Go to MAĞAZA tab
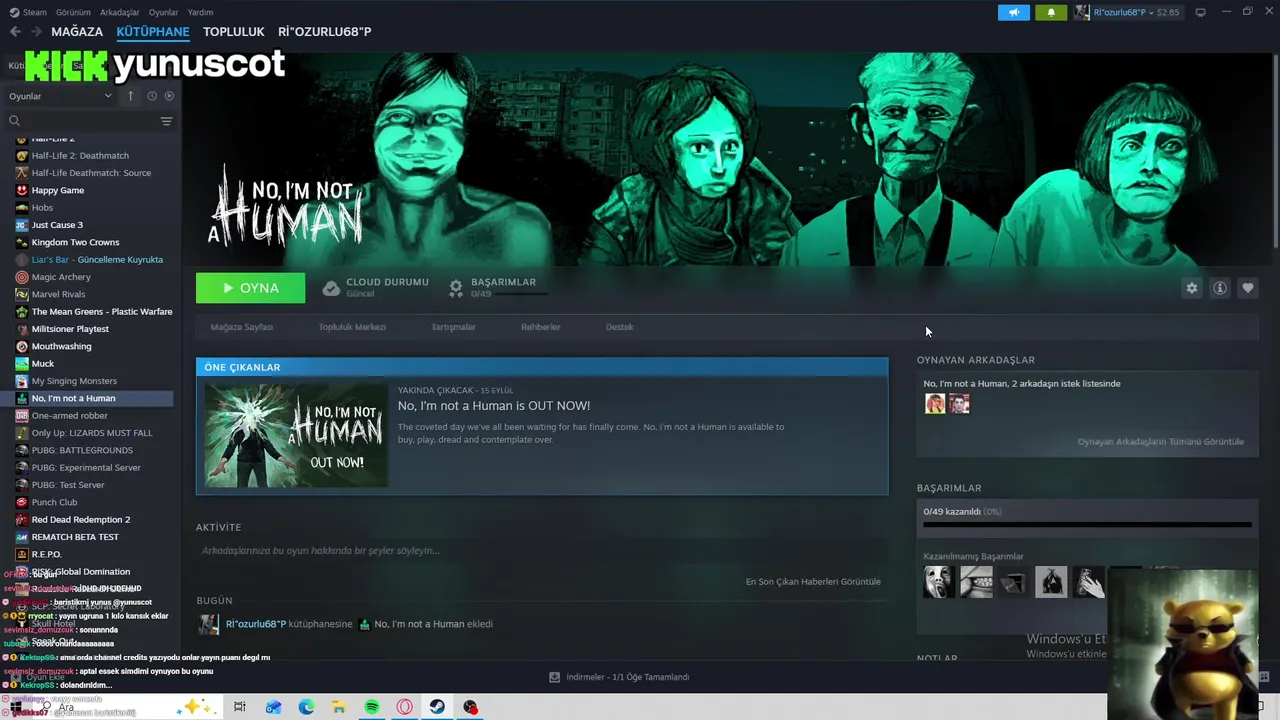1280x720 pixels. [x=77, y=31]
